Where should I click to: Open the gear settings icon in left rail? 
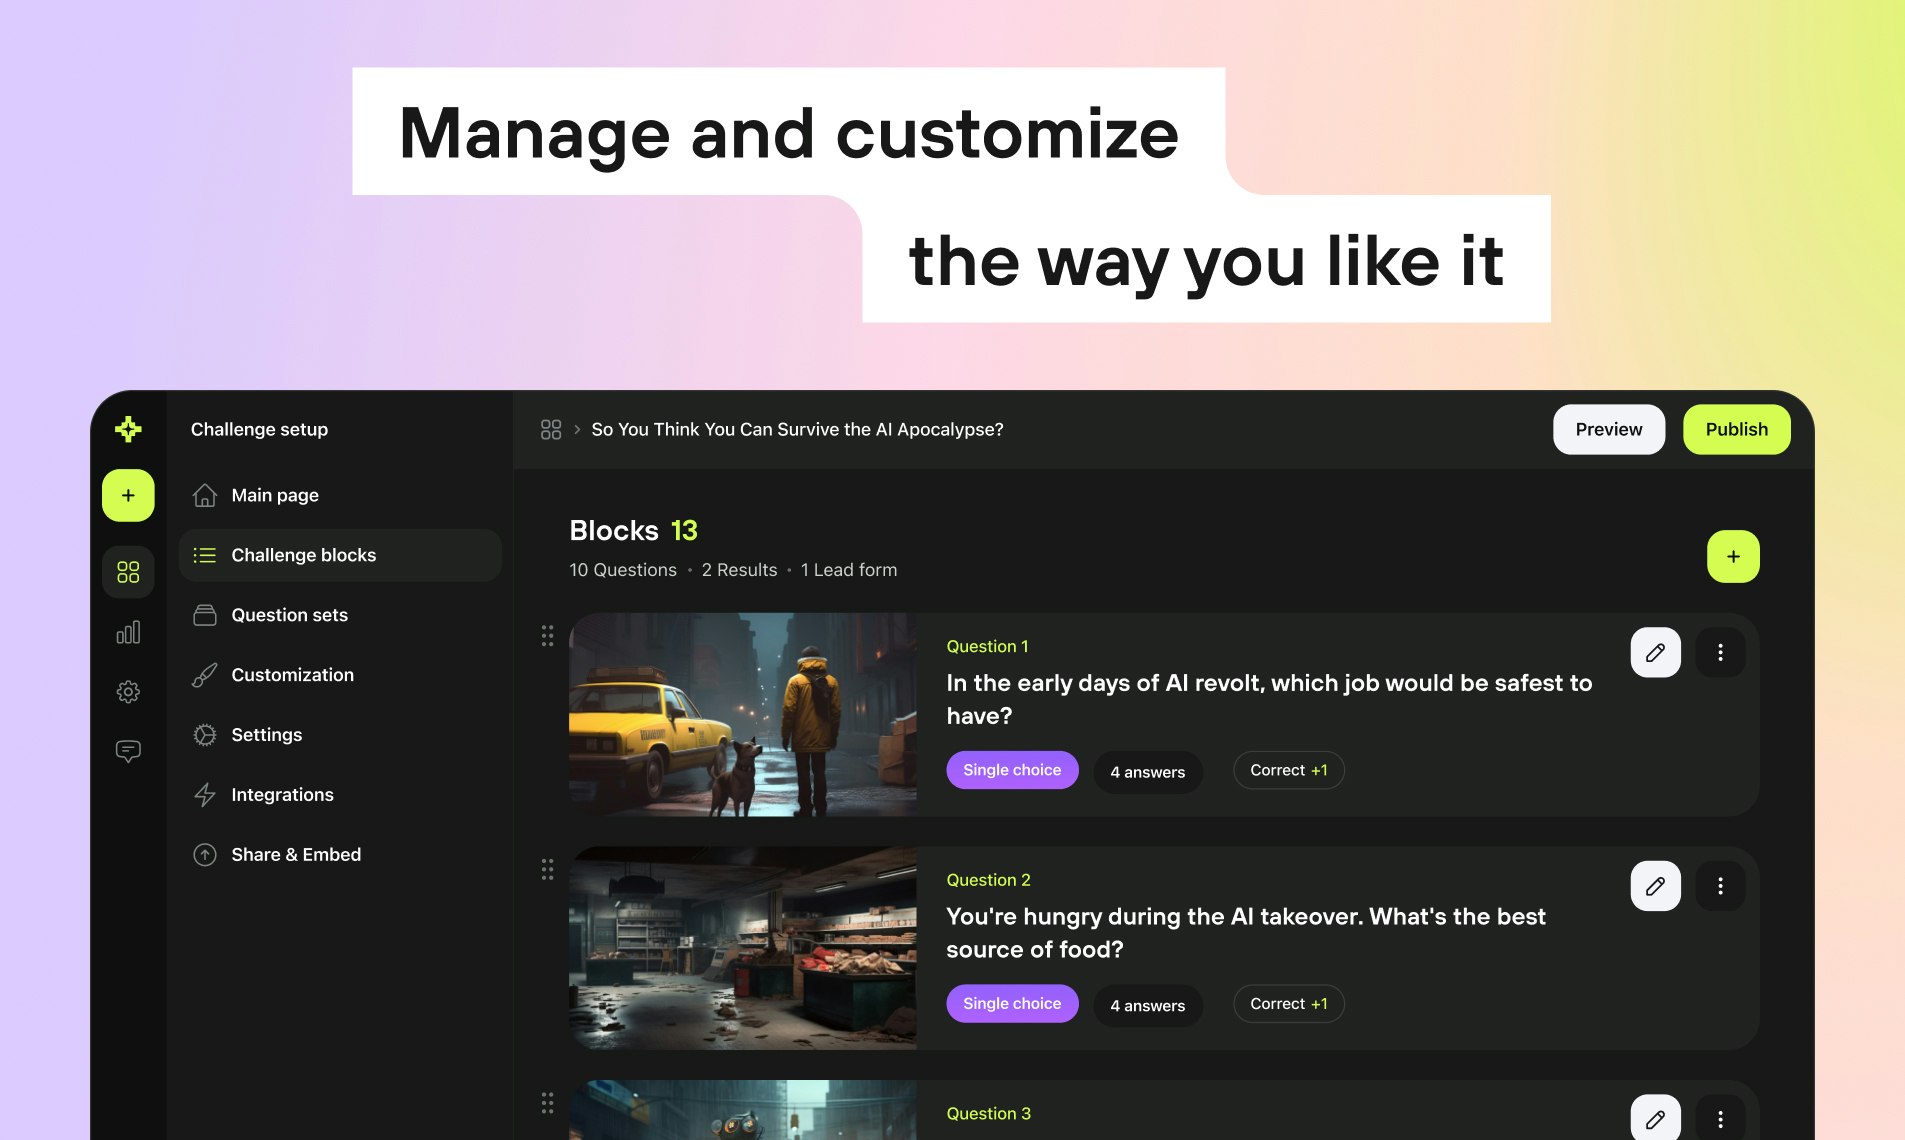128,692
